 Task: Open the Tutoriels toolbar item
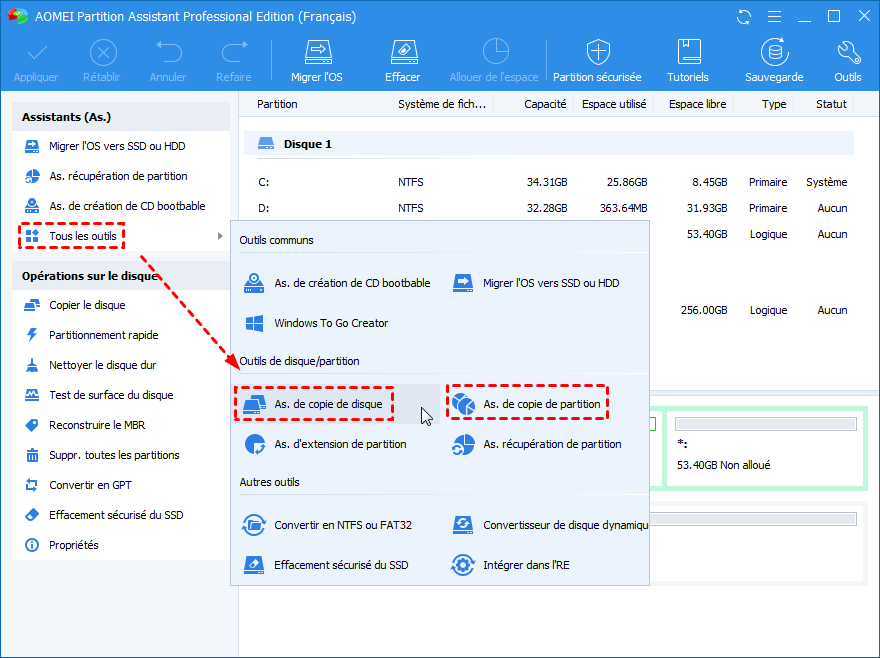[688, 62]
